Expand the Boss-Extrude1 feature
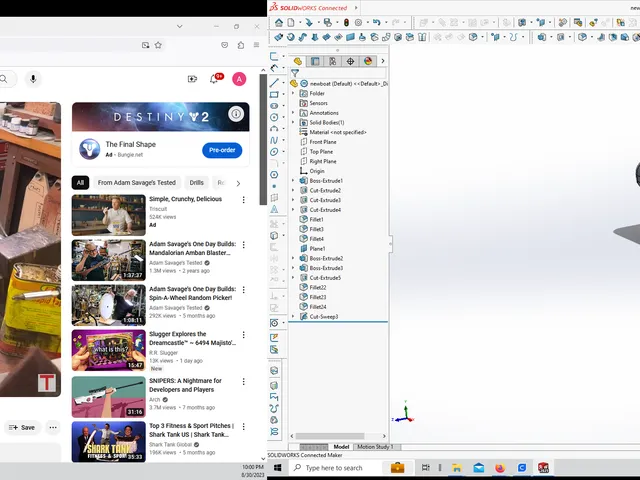The width and height of the screenshot is (640, 480). (293, 180)
